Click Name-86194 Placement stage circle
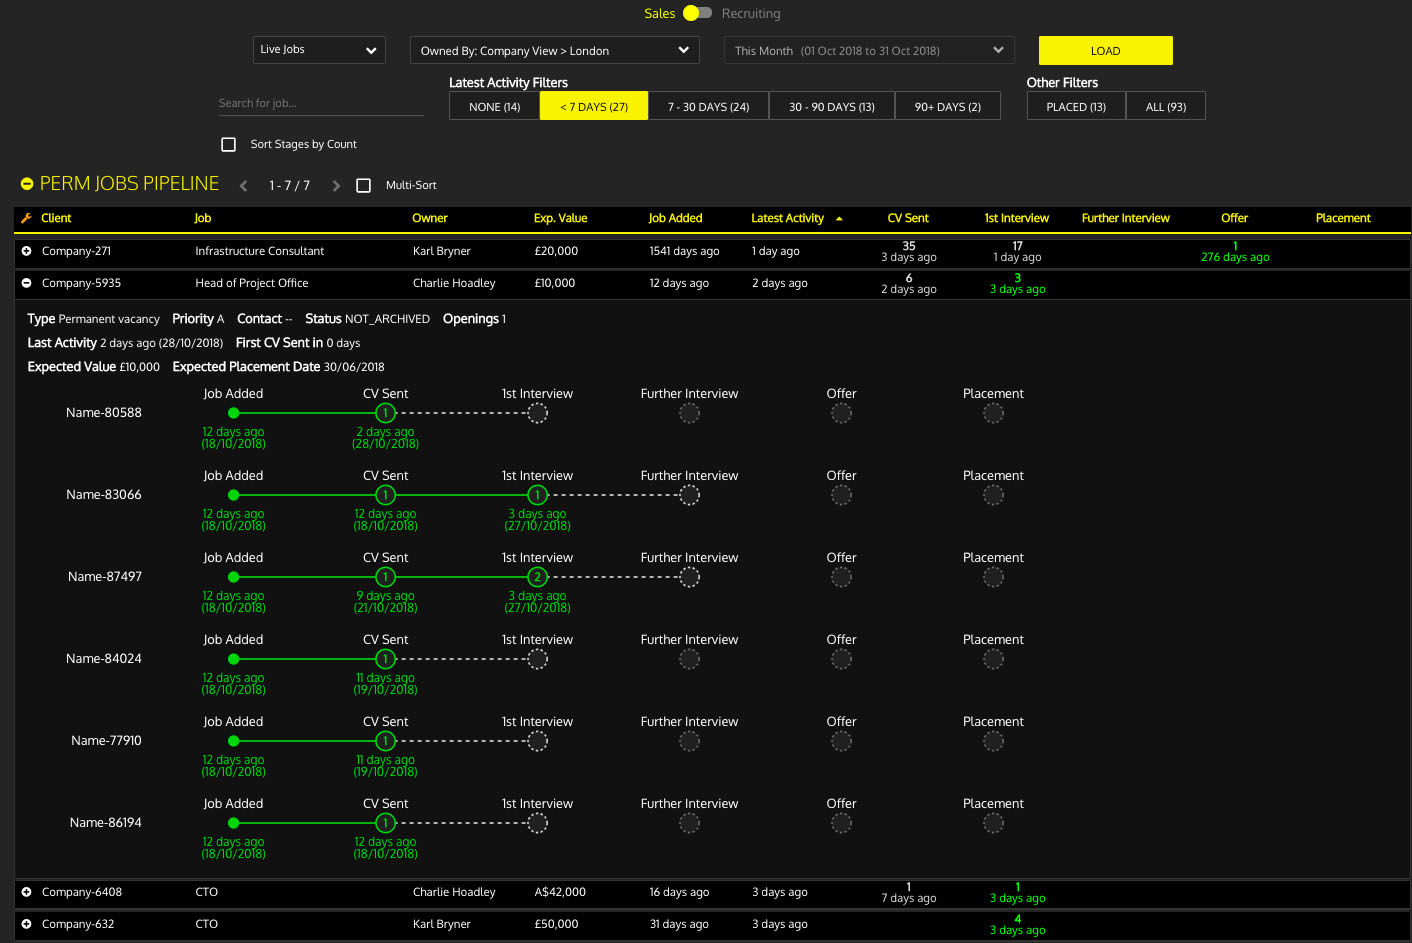Viewport: 1412px width, 943px height. tap(993, 823)
